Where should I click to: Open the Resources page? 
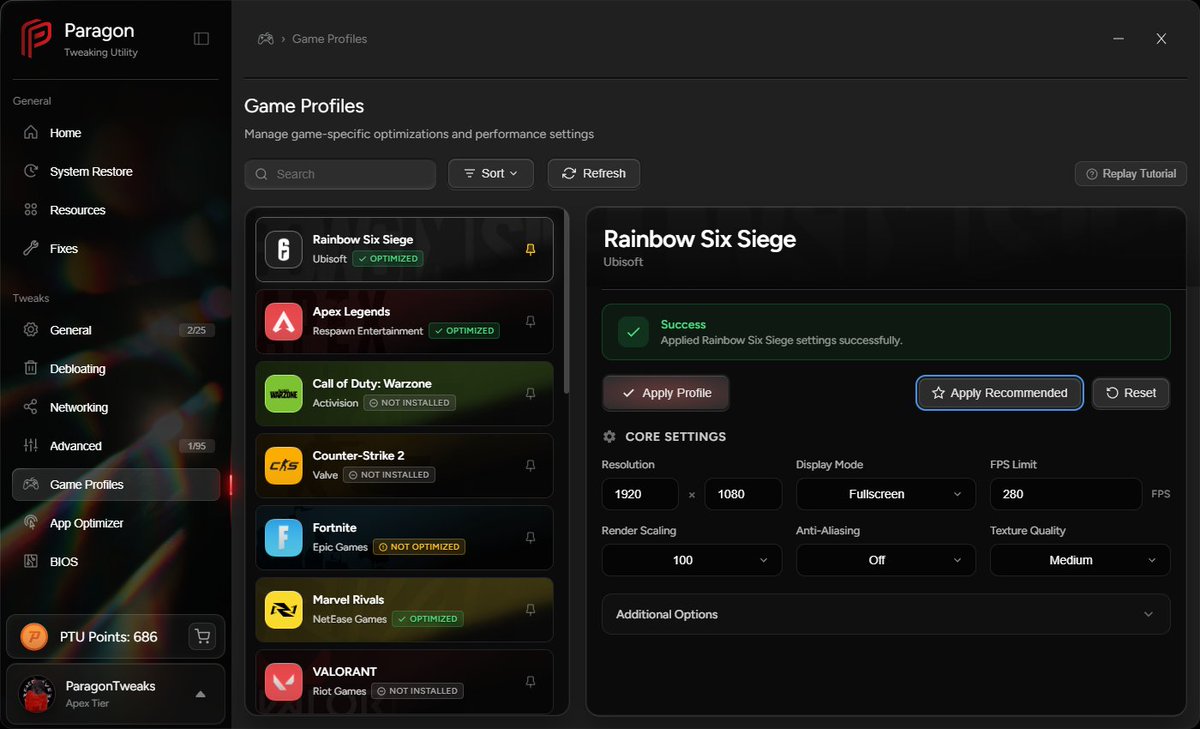click(116, 210)
